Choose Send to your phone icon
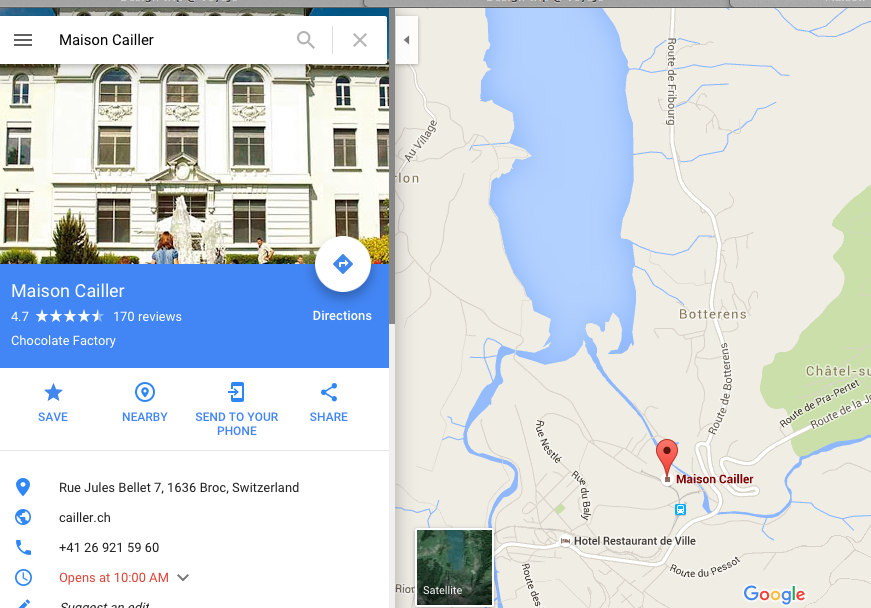Screen dimensions: 871x608 (x=237, y=392)
